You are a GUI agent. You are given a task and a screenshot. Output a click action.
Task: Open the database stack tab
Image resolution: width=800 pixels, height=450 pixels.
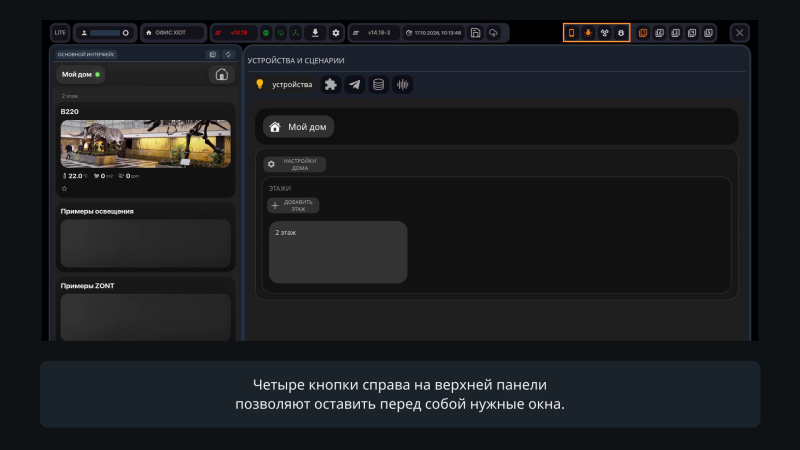[x=379, y=85]
